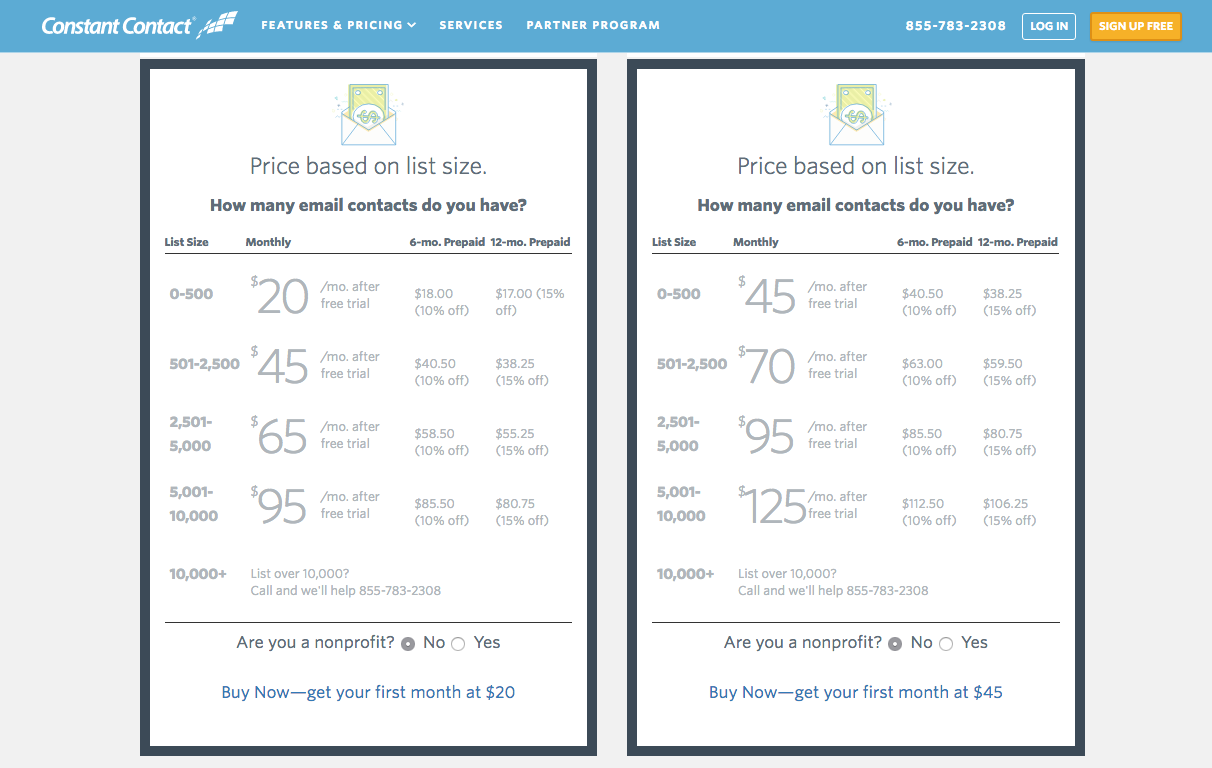Open the Partner Program page

(593, 25)
